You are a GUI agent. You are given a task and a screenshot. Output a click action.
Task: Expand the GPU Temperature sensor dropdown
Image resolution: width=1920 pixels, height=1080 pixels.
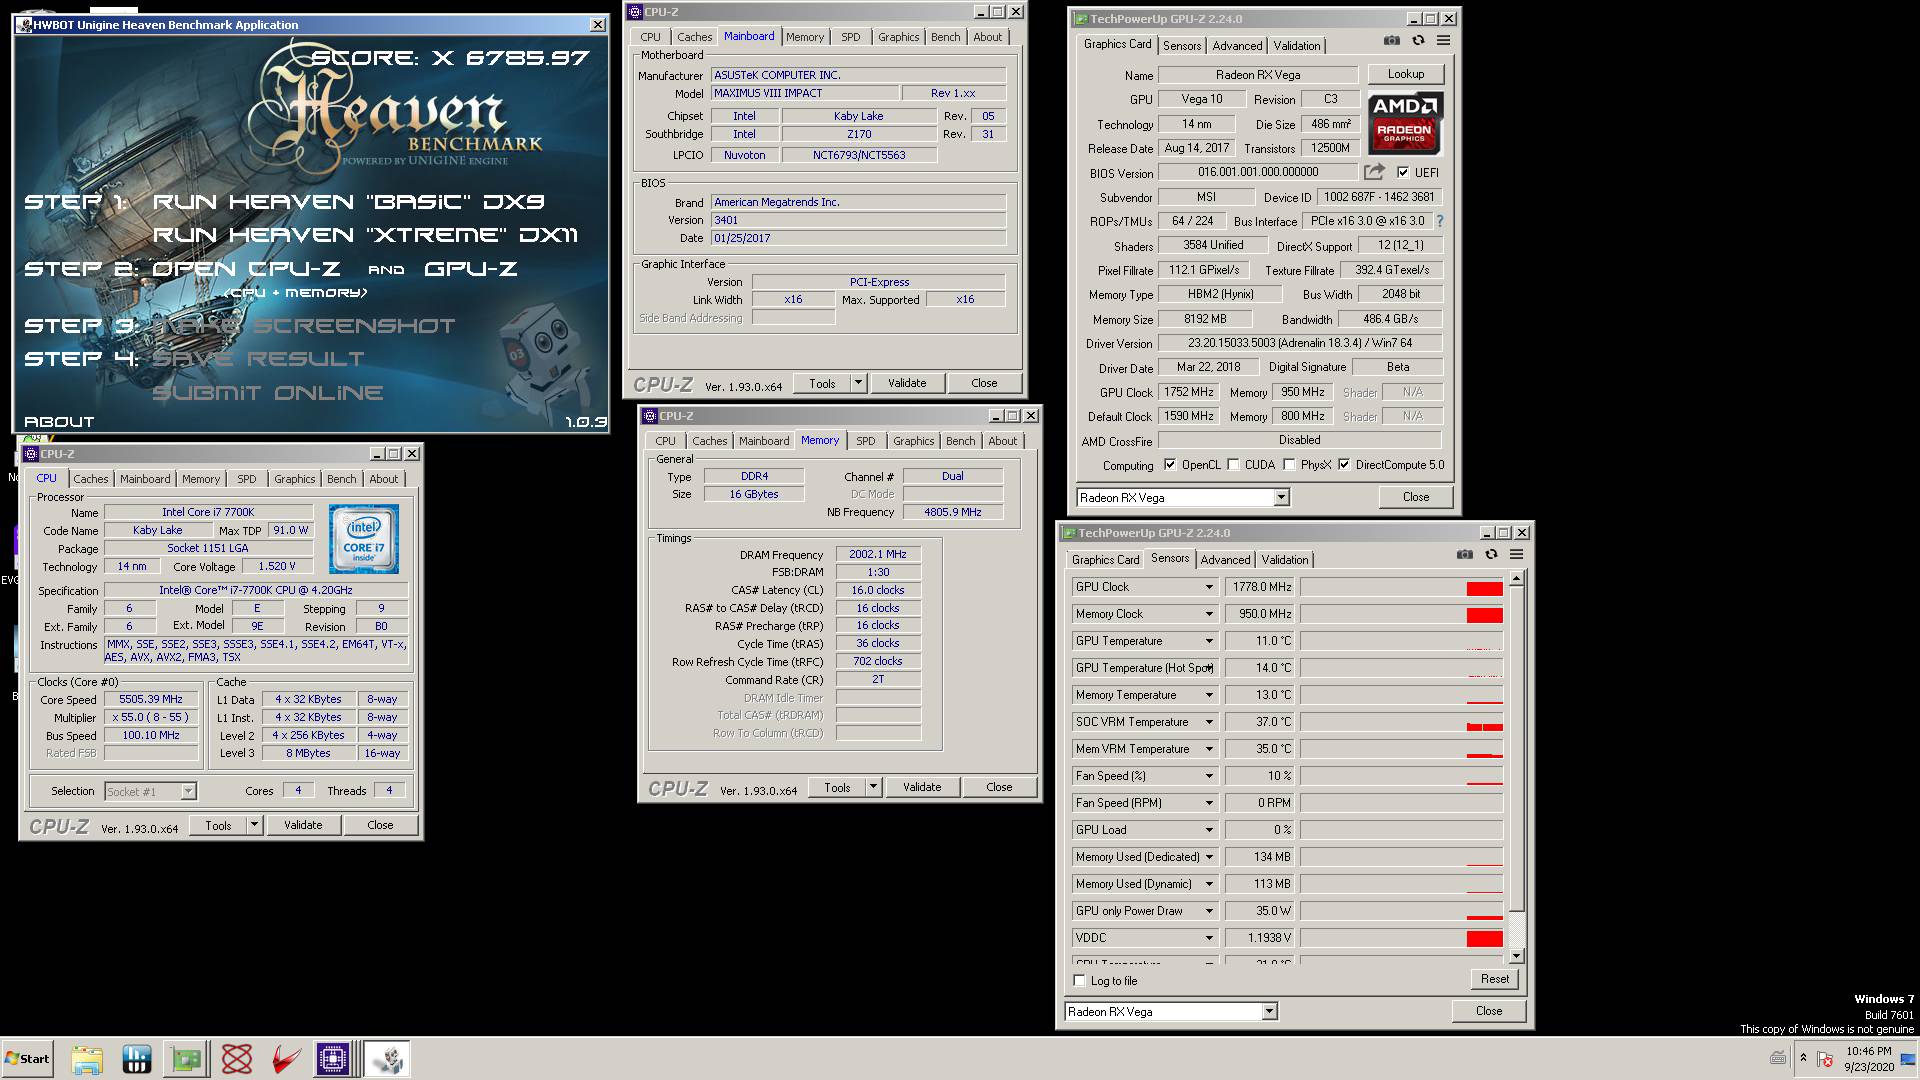(x=1208, y=641)
